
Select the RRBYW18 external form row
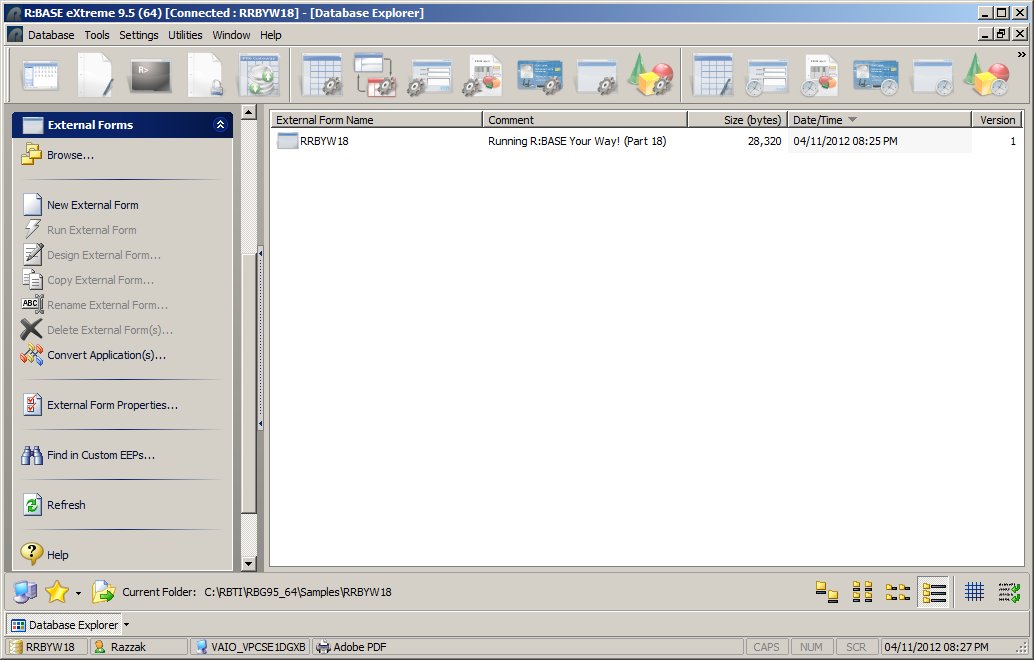pyautogui.click(x=324, y=141)
